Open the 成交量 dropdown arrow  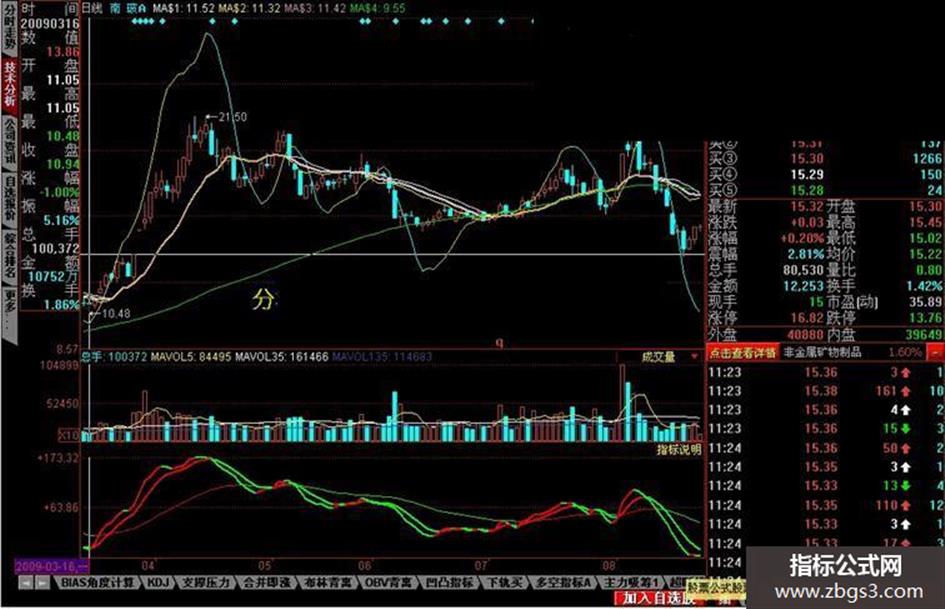694,357
